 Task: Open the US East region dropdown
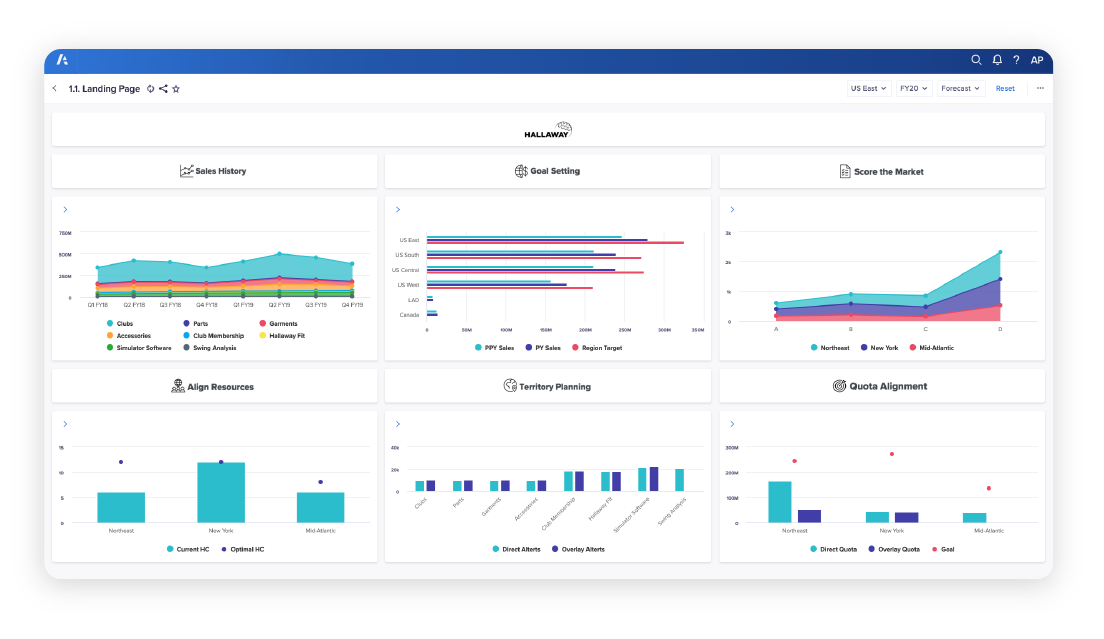pos(868,89)
